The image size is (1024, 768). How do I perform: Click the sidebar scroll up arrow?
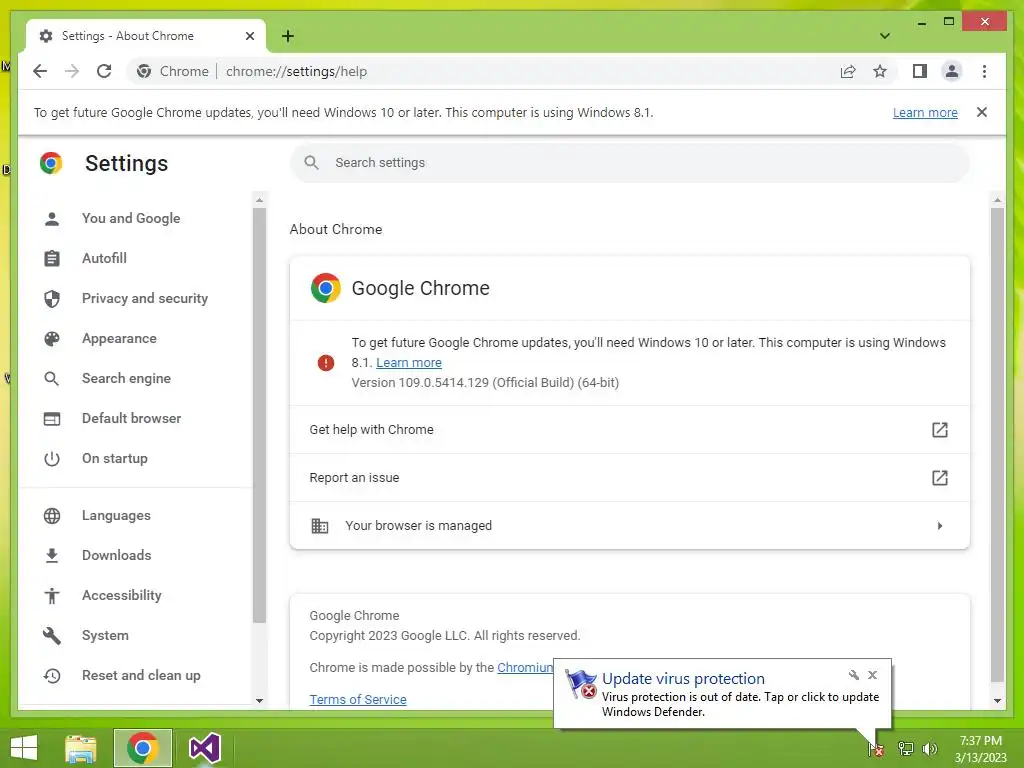pos(259,200)
